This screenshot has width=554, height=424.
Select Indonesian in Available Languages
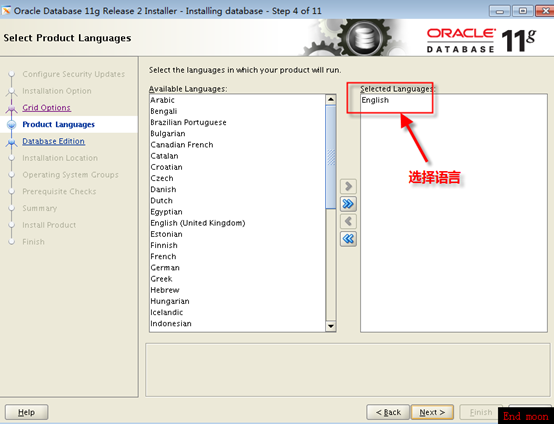tap(237, 324)
